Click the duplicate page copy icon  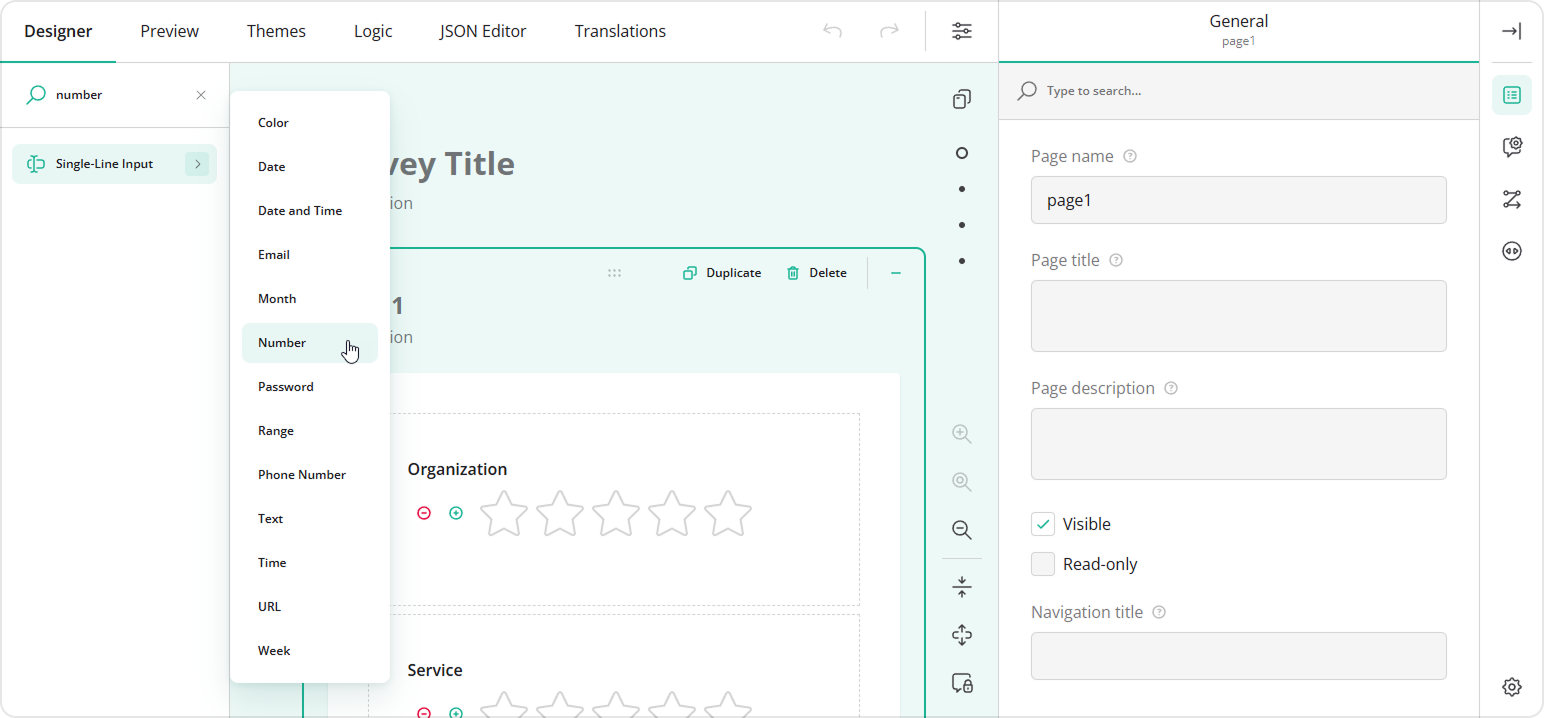coord(961,99)
